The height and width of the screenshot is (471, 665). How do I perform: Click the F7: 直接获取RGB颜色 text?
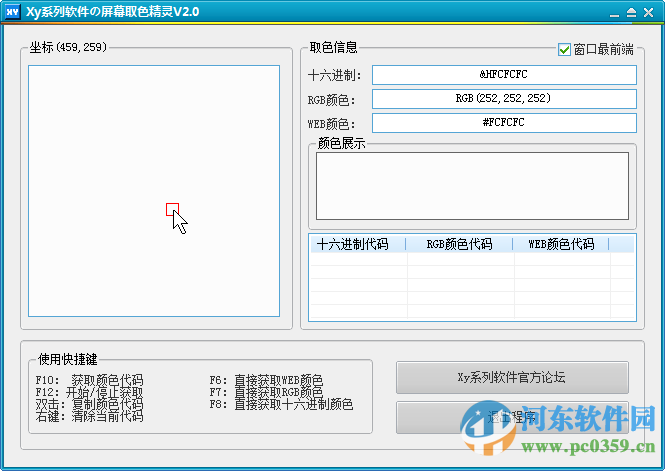(x=266, y=392)
